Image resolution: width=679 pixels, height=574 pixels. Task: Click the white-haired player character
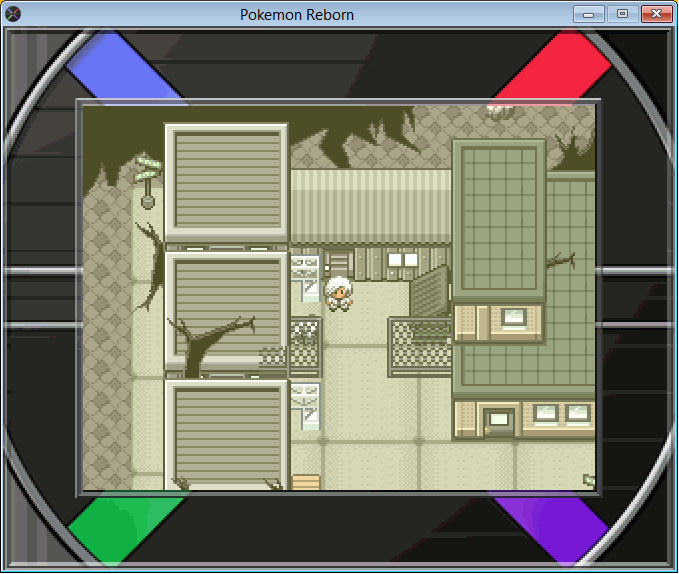tap(339, 294)
